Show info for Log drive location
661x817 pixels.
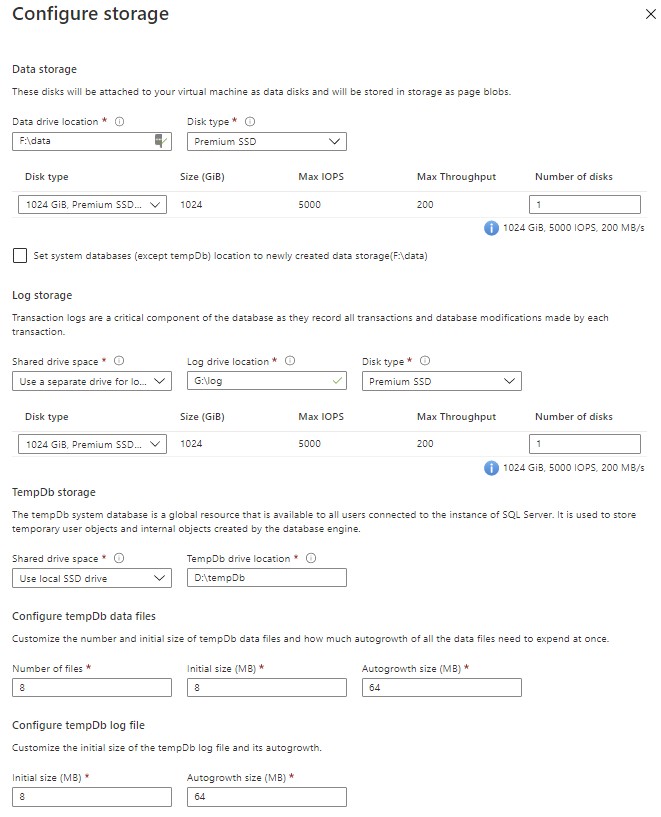290,361
